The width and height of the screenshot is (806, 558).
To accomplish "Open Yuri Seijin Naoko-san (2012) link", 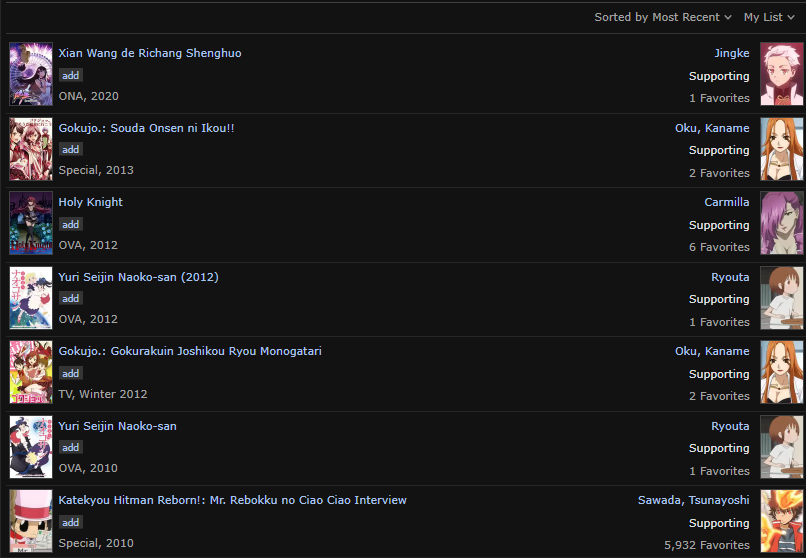I will click(138, 277).
